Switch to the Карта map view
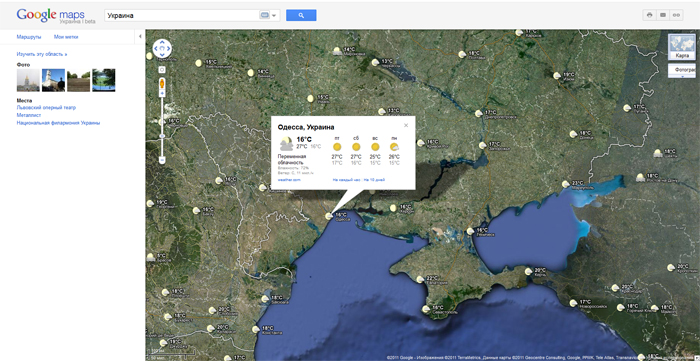The image size is (700, 361). tap(682, 47)
